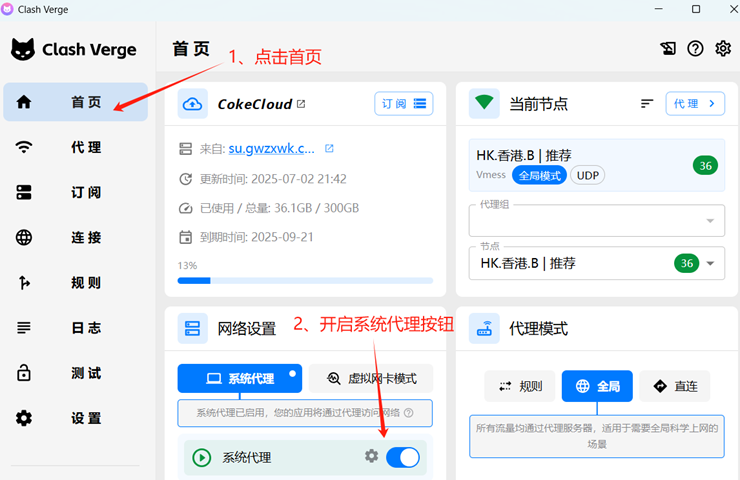Open the 代理 proxies page in sidebar
The width and height of the screenshot is (740, 480).
(x=76, y=147)
